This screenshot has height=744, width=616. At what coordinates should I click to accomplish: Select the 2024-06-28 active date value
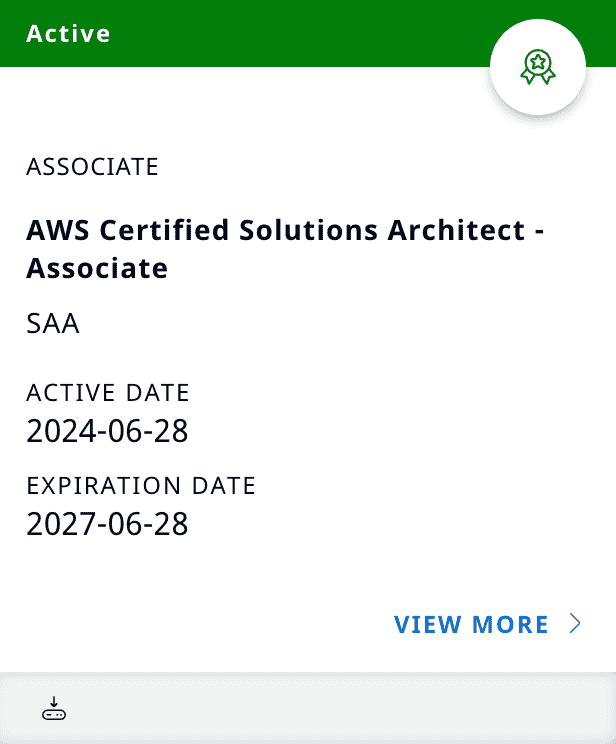107,431
